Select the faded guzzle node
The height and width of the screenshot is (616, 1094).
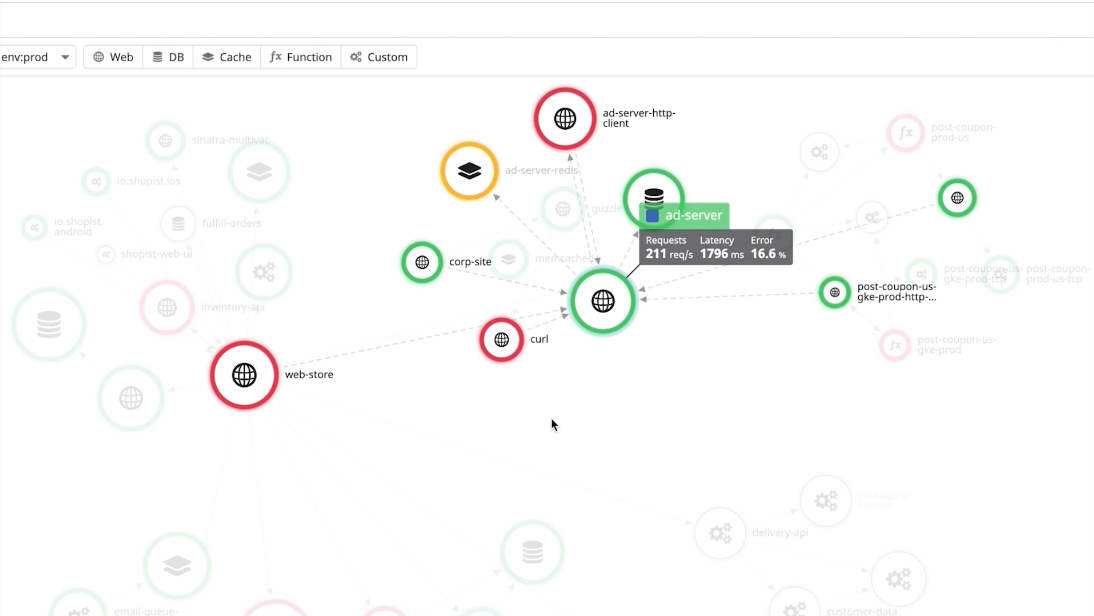563,209
